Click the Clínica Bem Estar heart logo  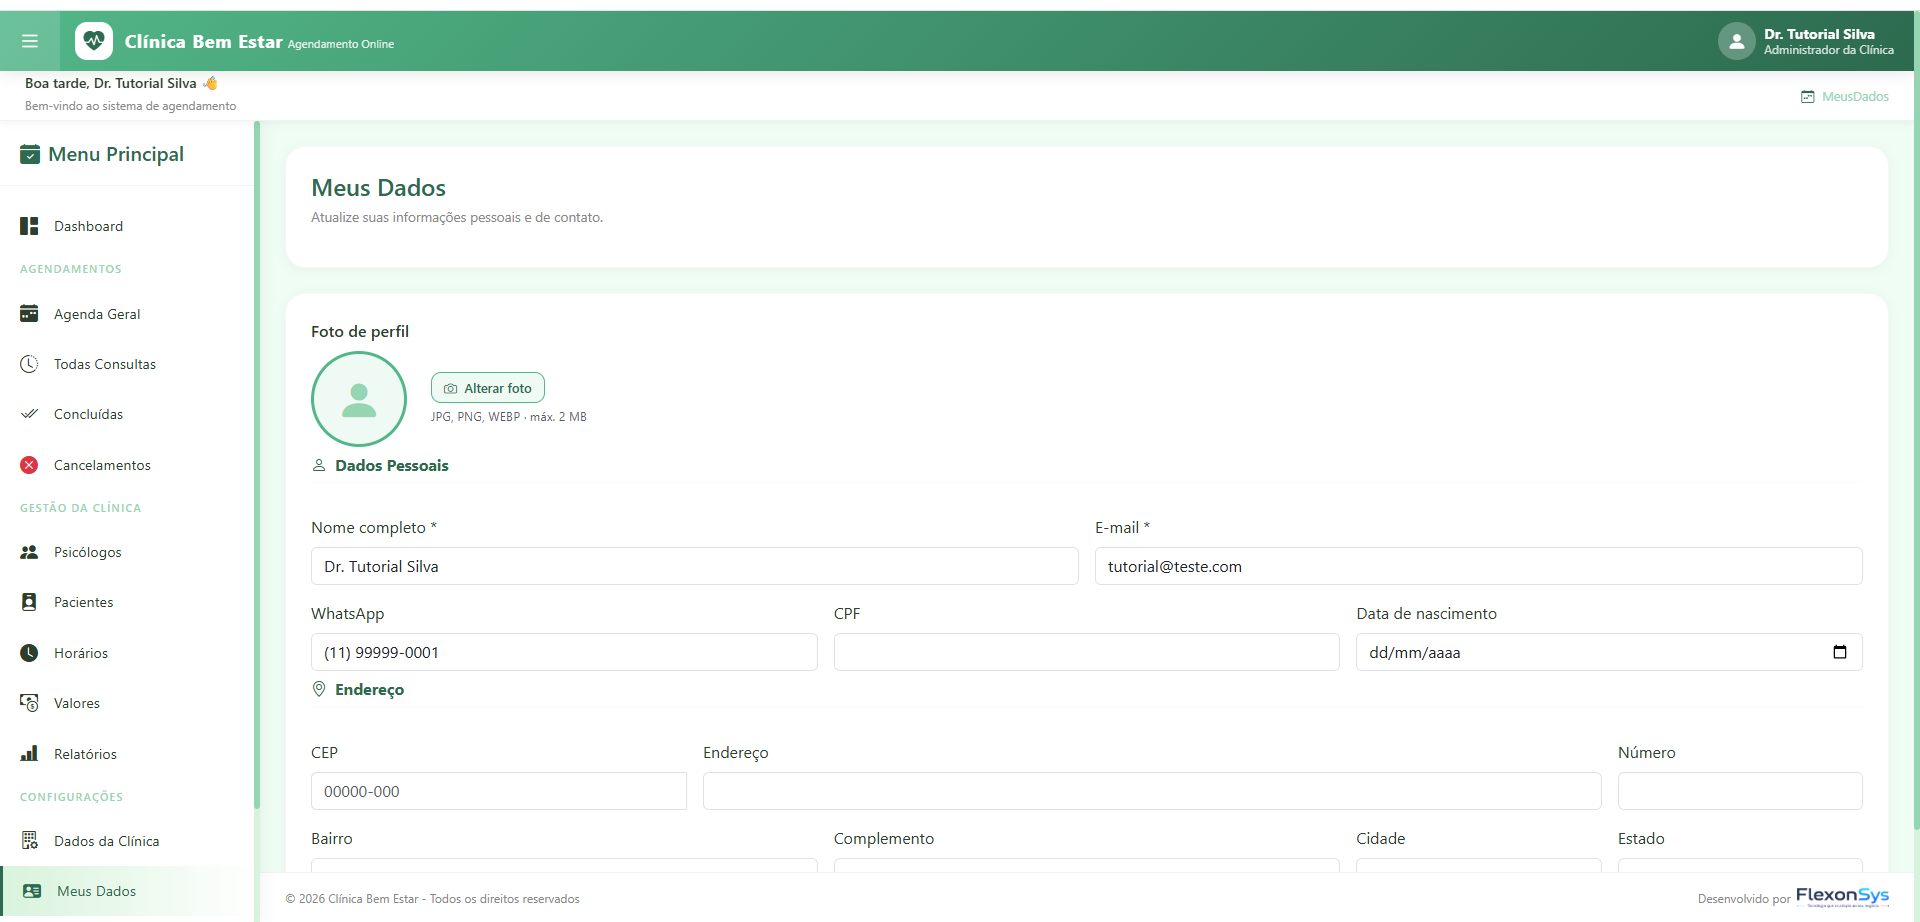tap(94, 41)
